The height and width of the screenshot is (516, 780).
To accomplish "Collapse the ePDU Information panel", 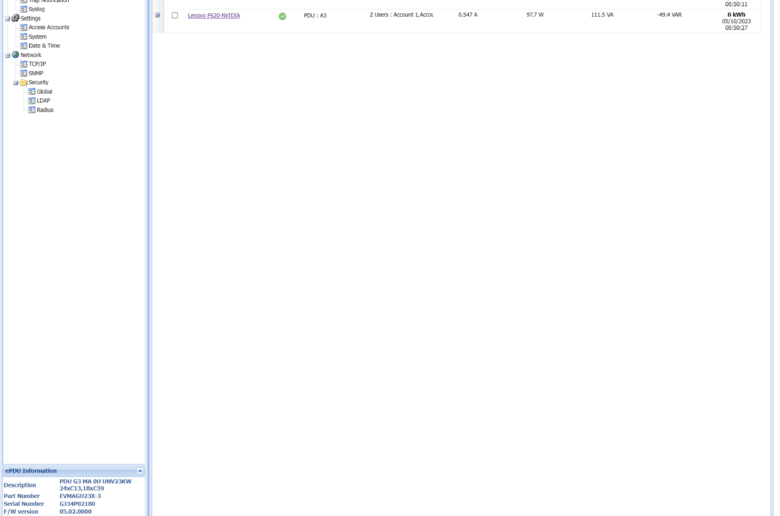I will [x=140, y=471].
